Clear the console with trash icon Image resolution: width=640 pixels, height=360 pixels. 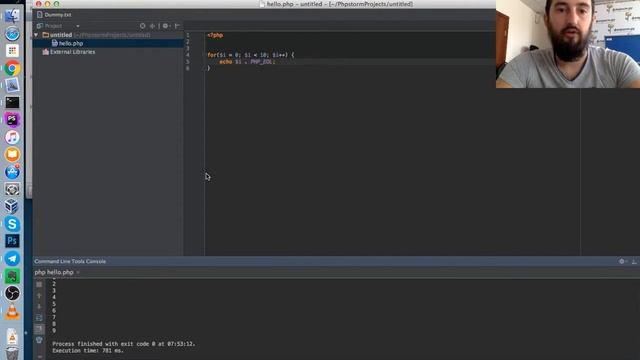[x=39, y=340]
